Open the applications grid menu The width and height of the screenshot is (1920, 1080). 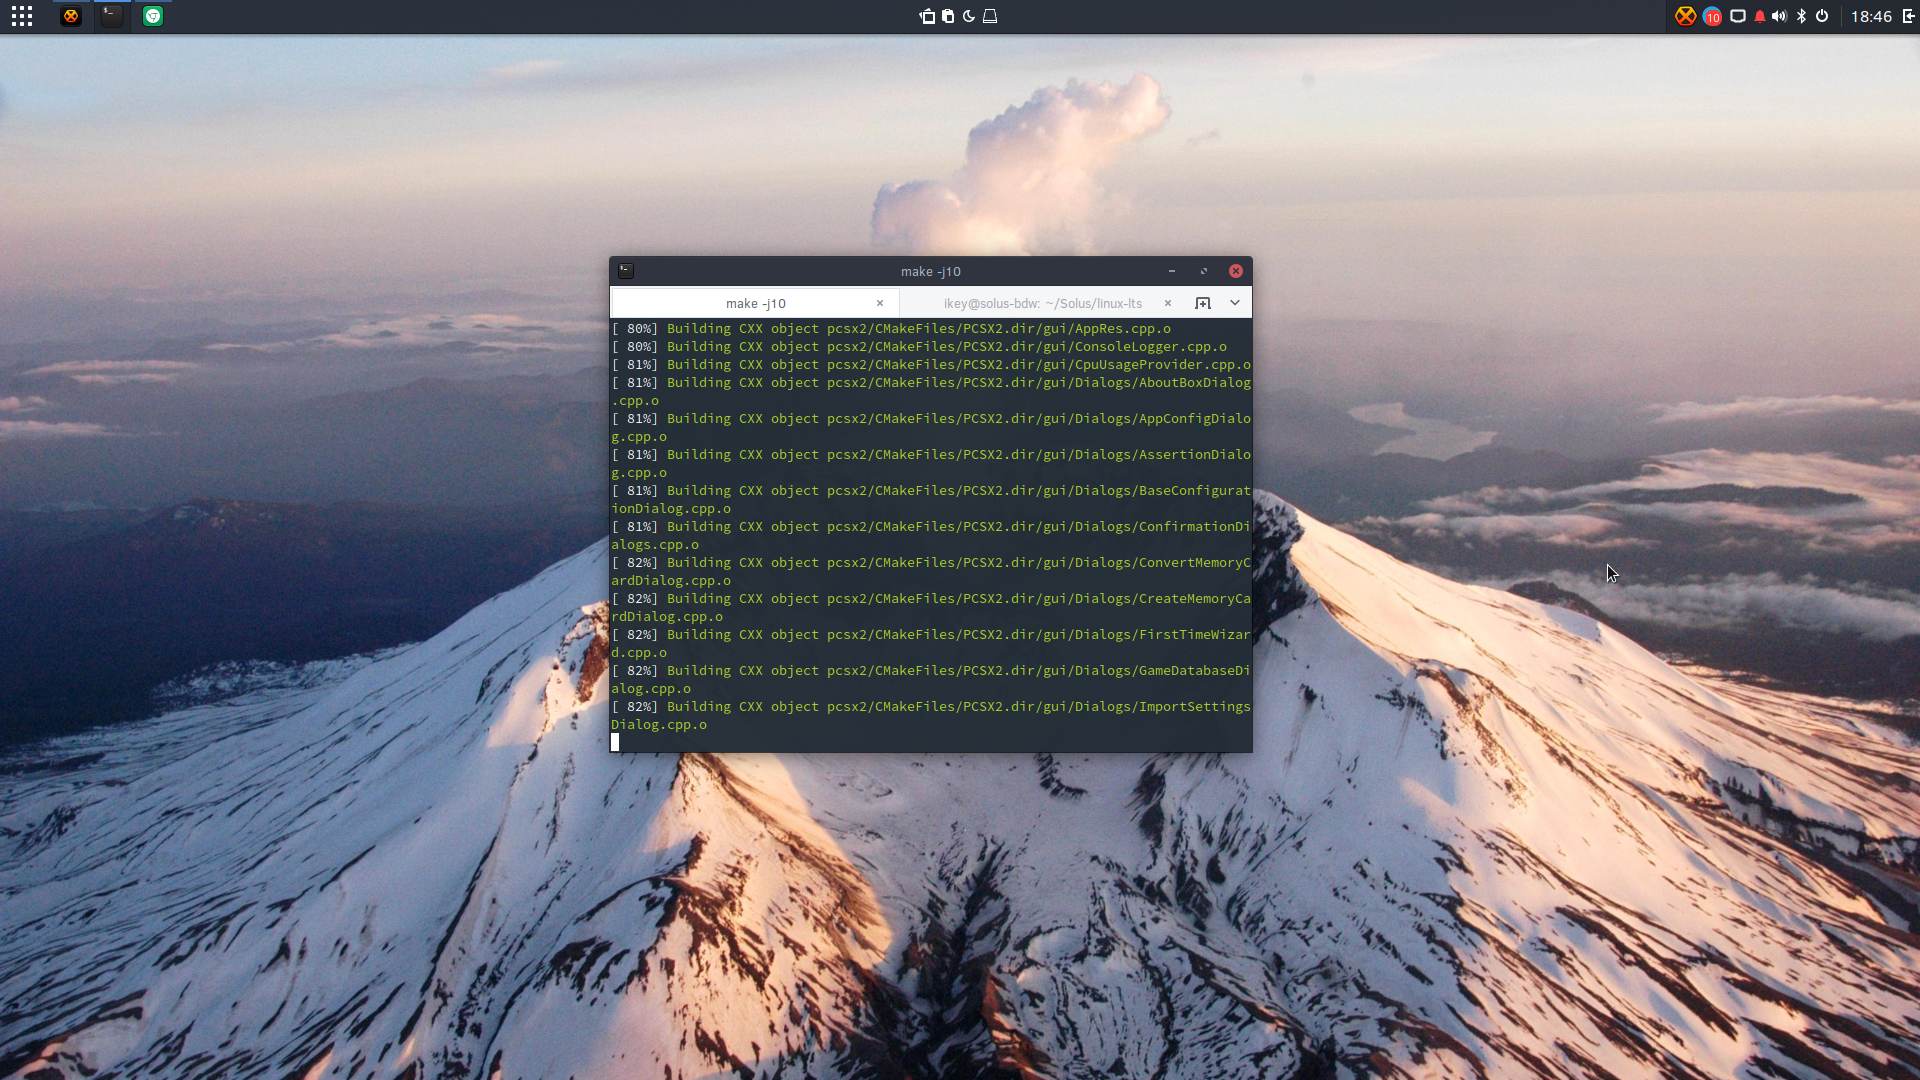22,16
